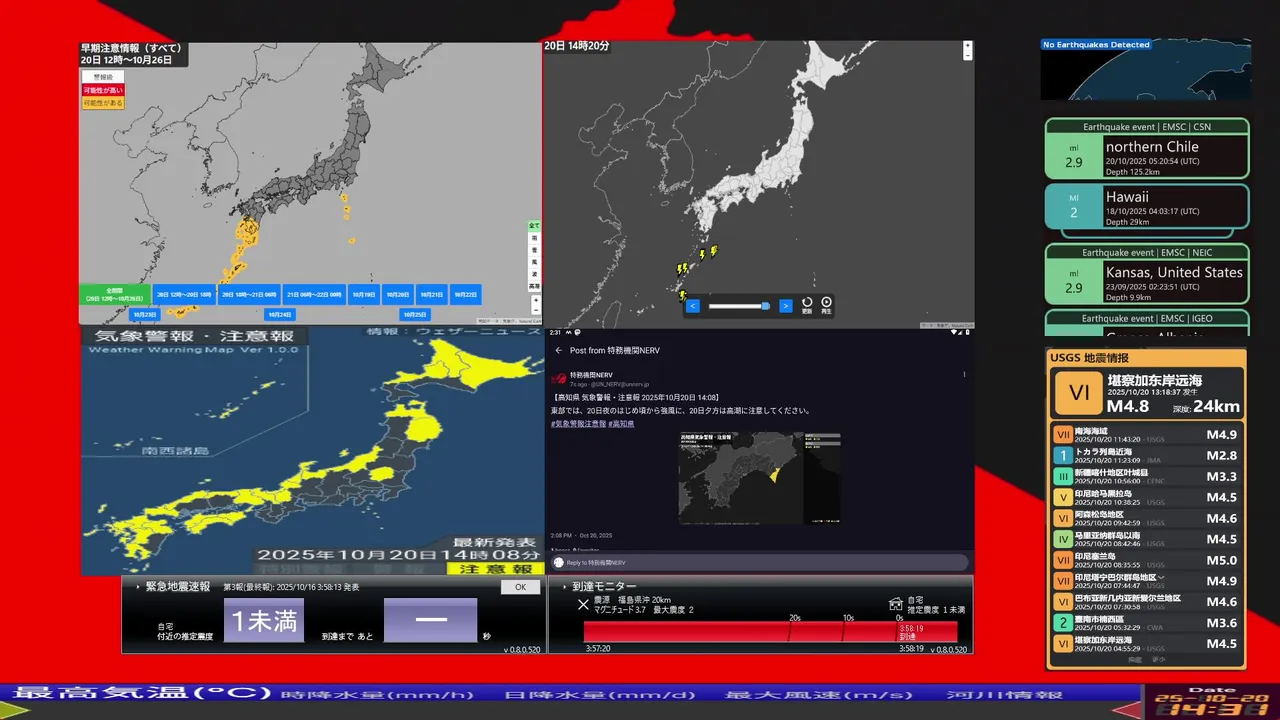The image size is (1280, 720).
Task: Click the intensity 1 badge for トカラ列島近海
Action: 1062,455
